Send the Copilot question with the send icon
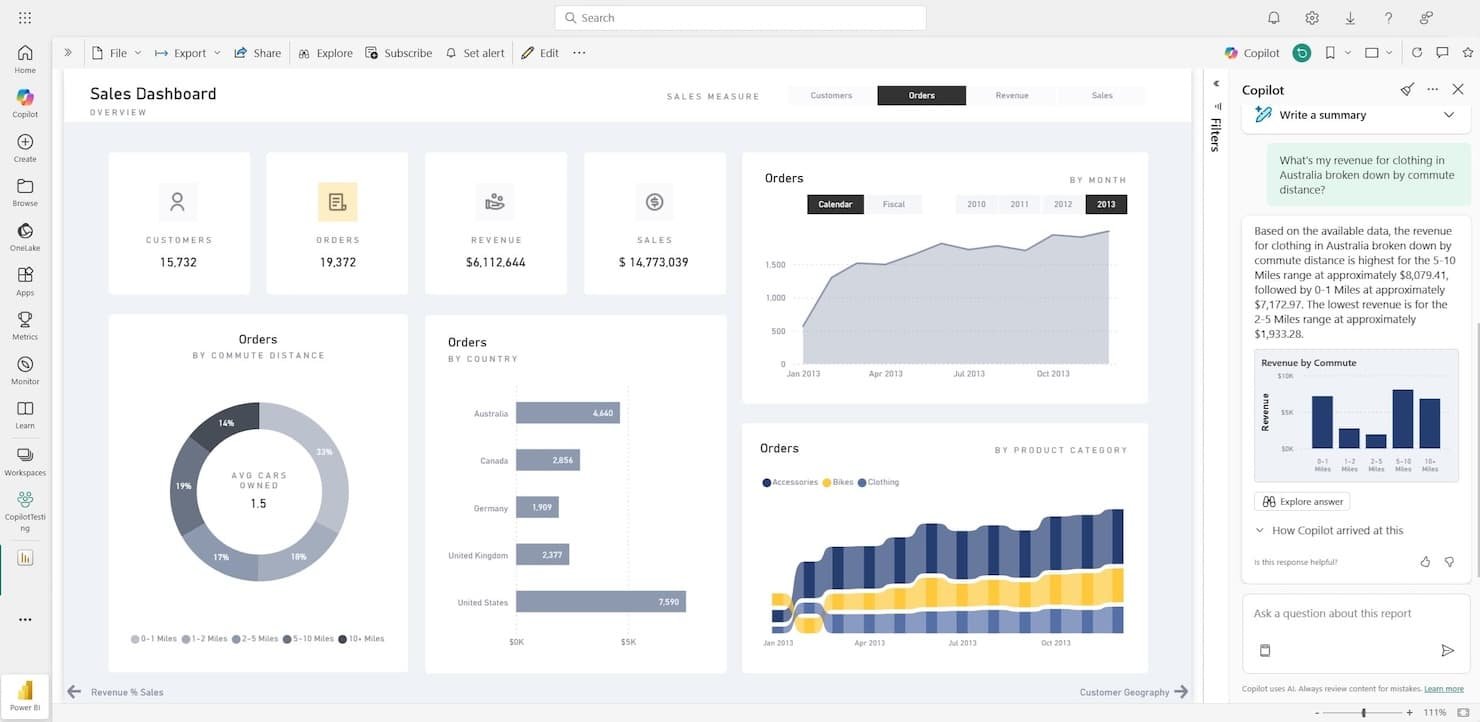1480x722 pixels. coord(1447,650)
